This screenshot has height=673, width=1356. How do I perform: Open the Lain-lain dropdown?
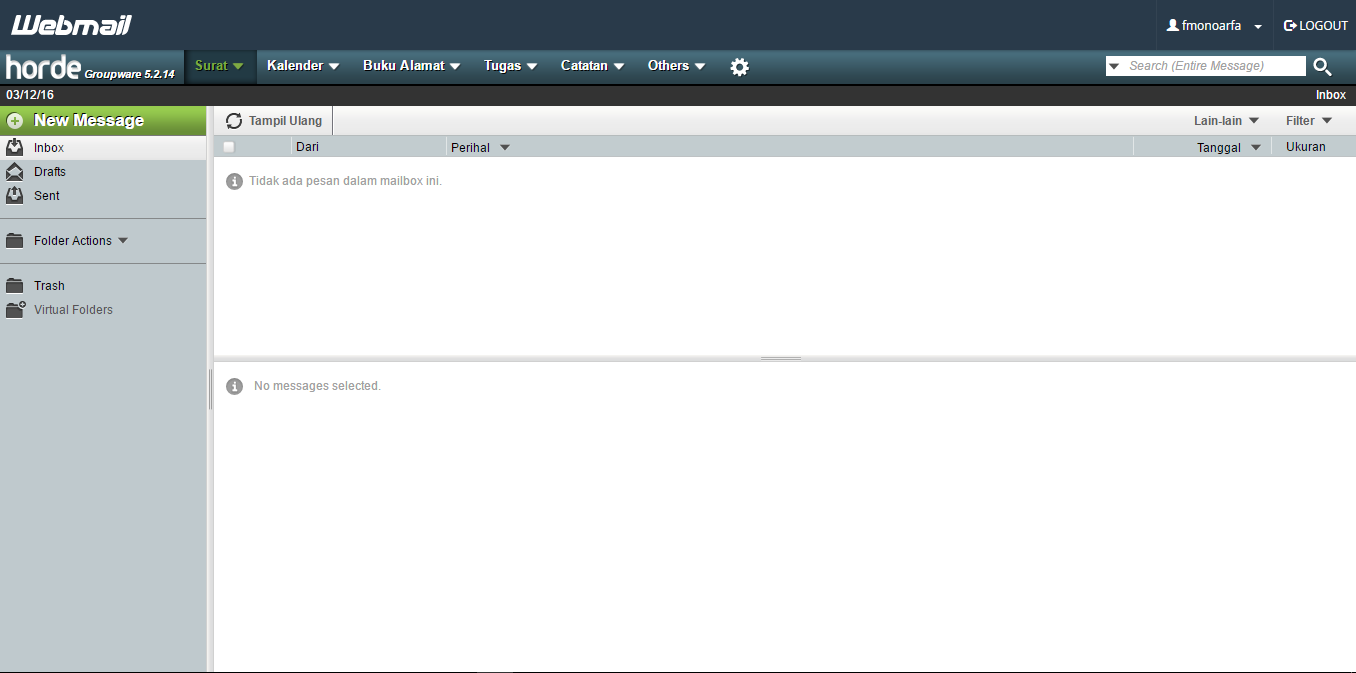(1218, 120)
